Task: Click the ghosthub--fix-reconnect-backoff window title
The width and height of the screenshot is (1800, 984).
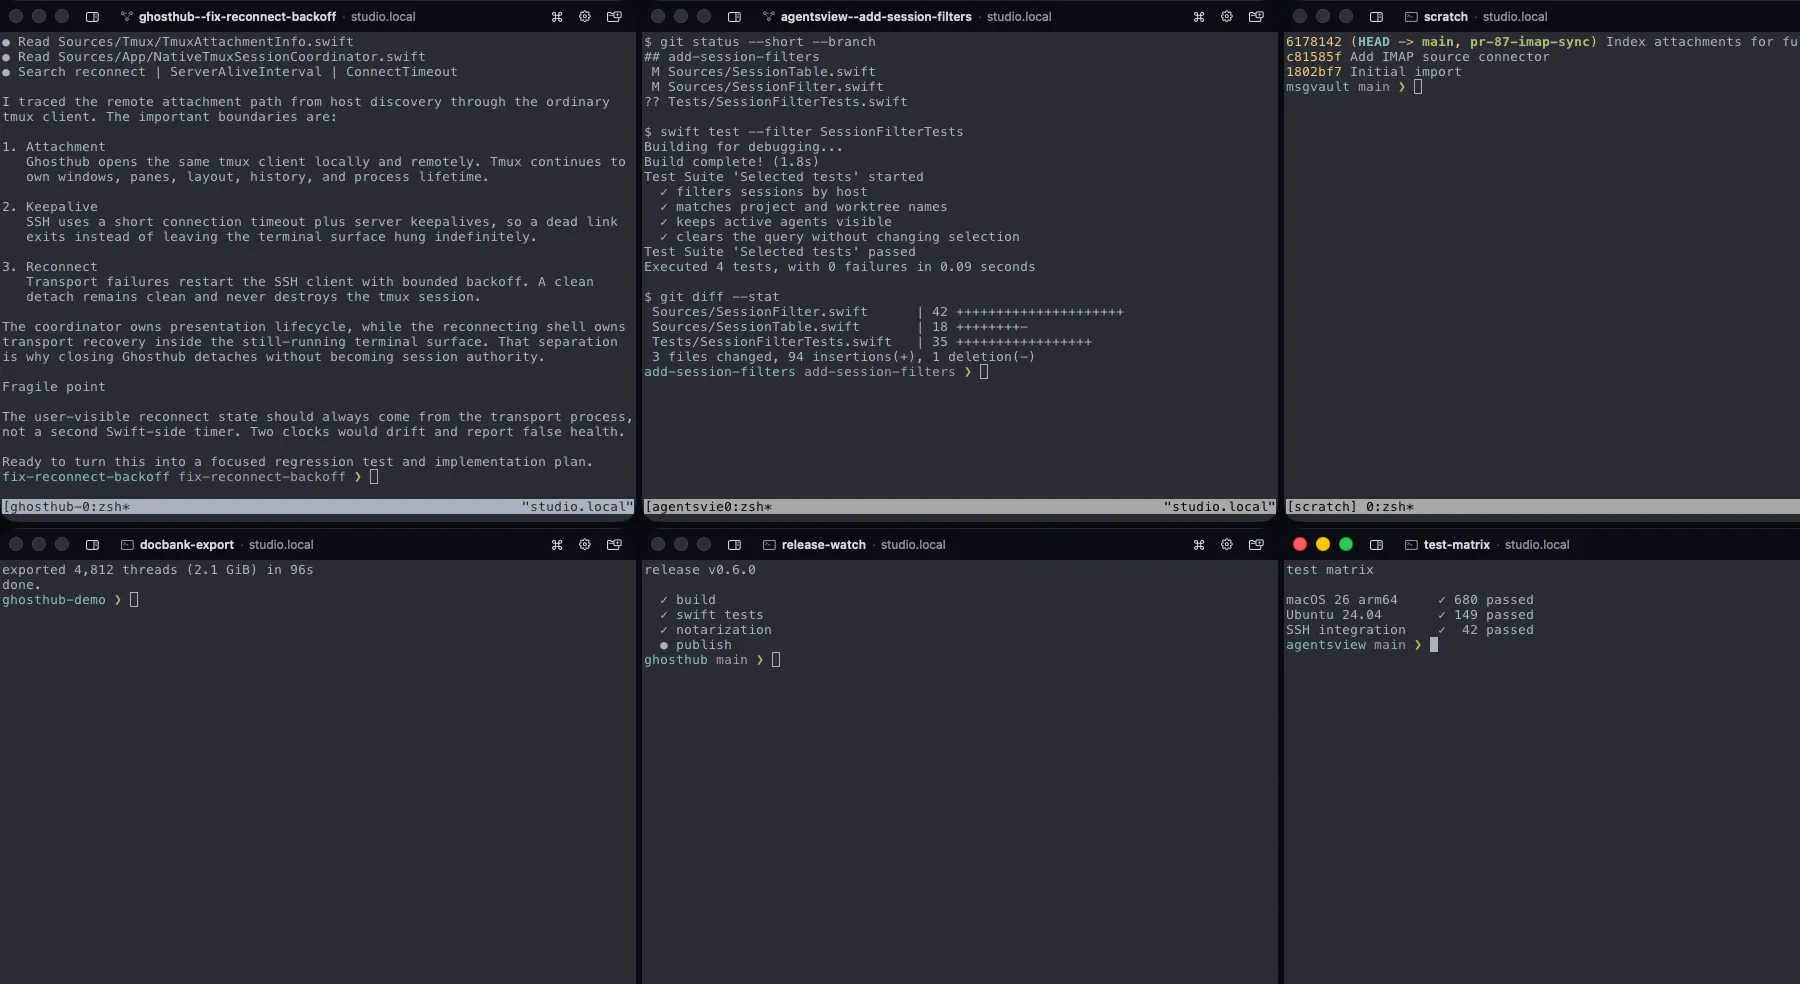Action: [238, 16]
